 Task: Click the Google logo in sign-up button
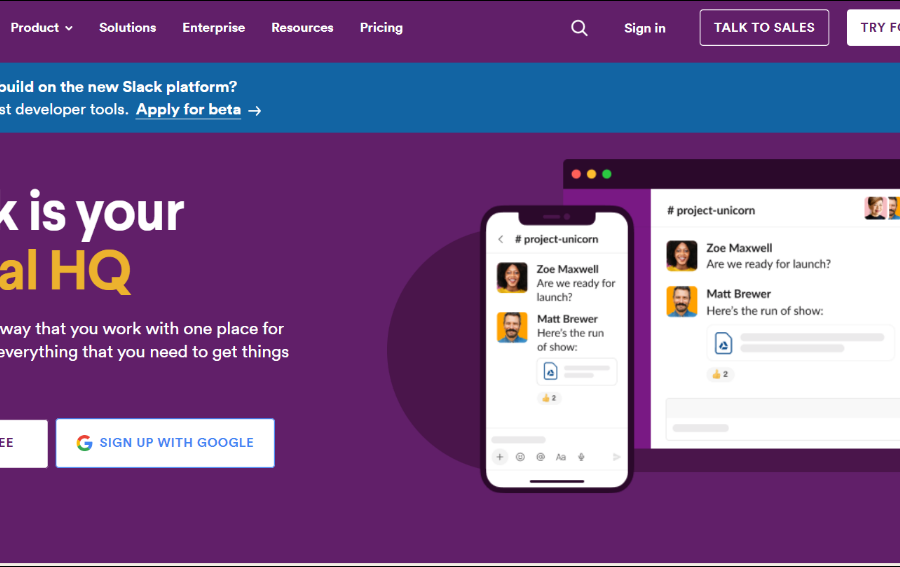84,443
